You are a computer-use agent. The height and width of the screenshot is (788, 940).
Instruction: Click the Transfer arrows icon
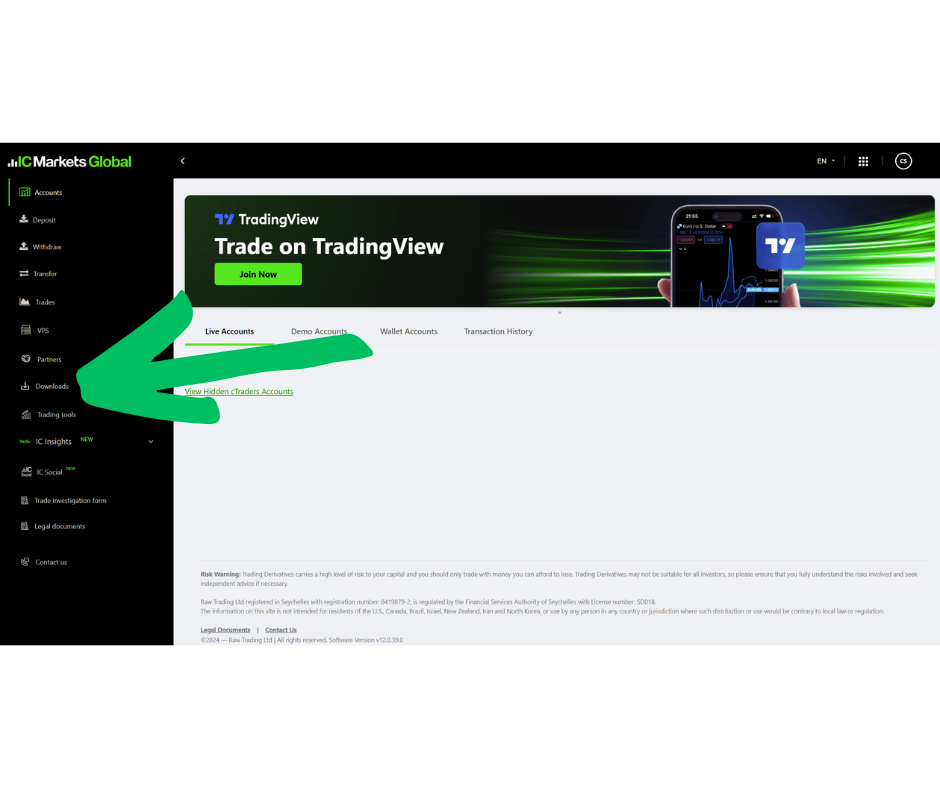click(x=24, y=273)
